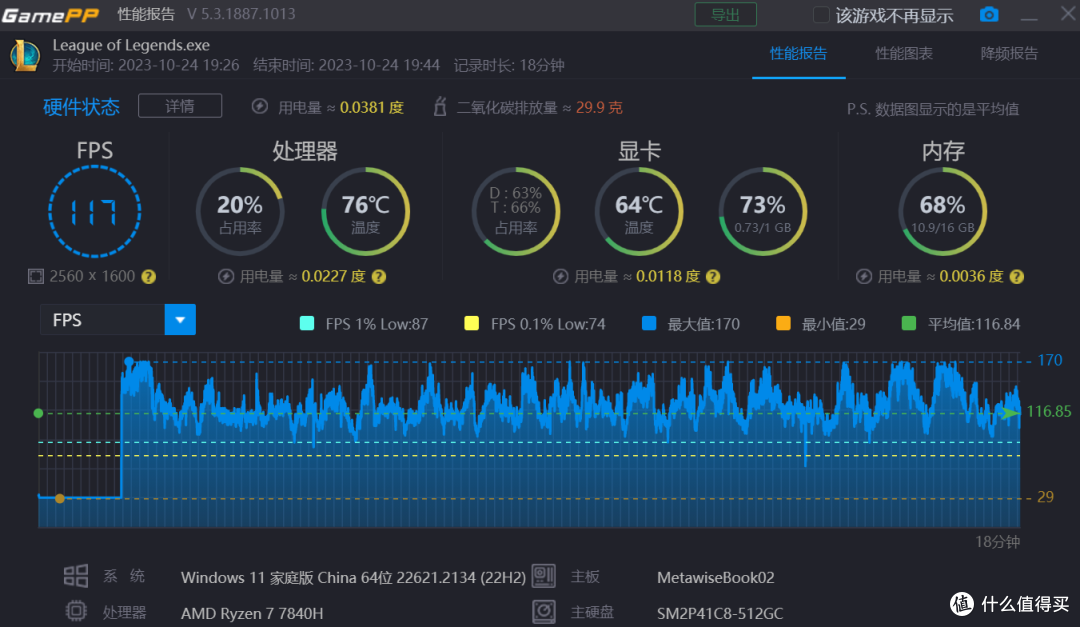Click the resolution screen icon beside 2560 x 1600
Image resolution: width=1080 pixels, height=627 pixels.
pyautogui.click(x=36, y=276)
